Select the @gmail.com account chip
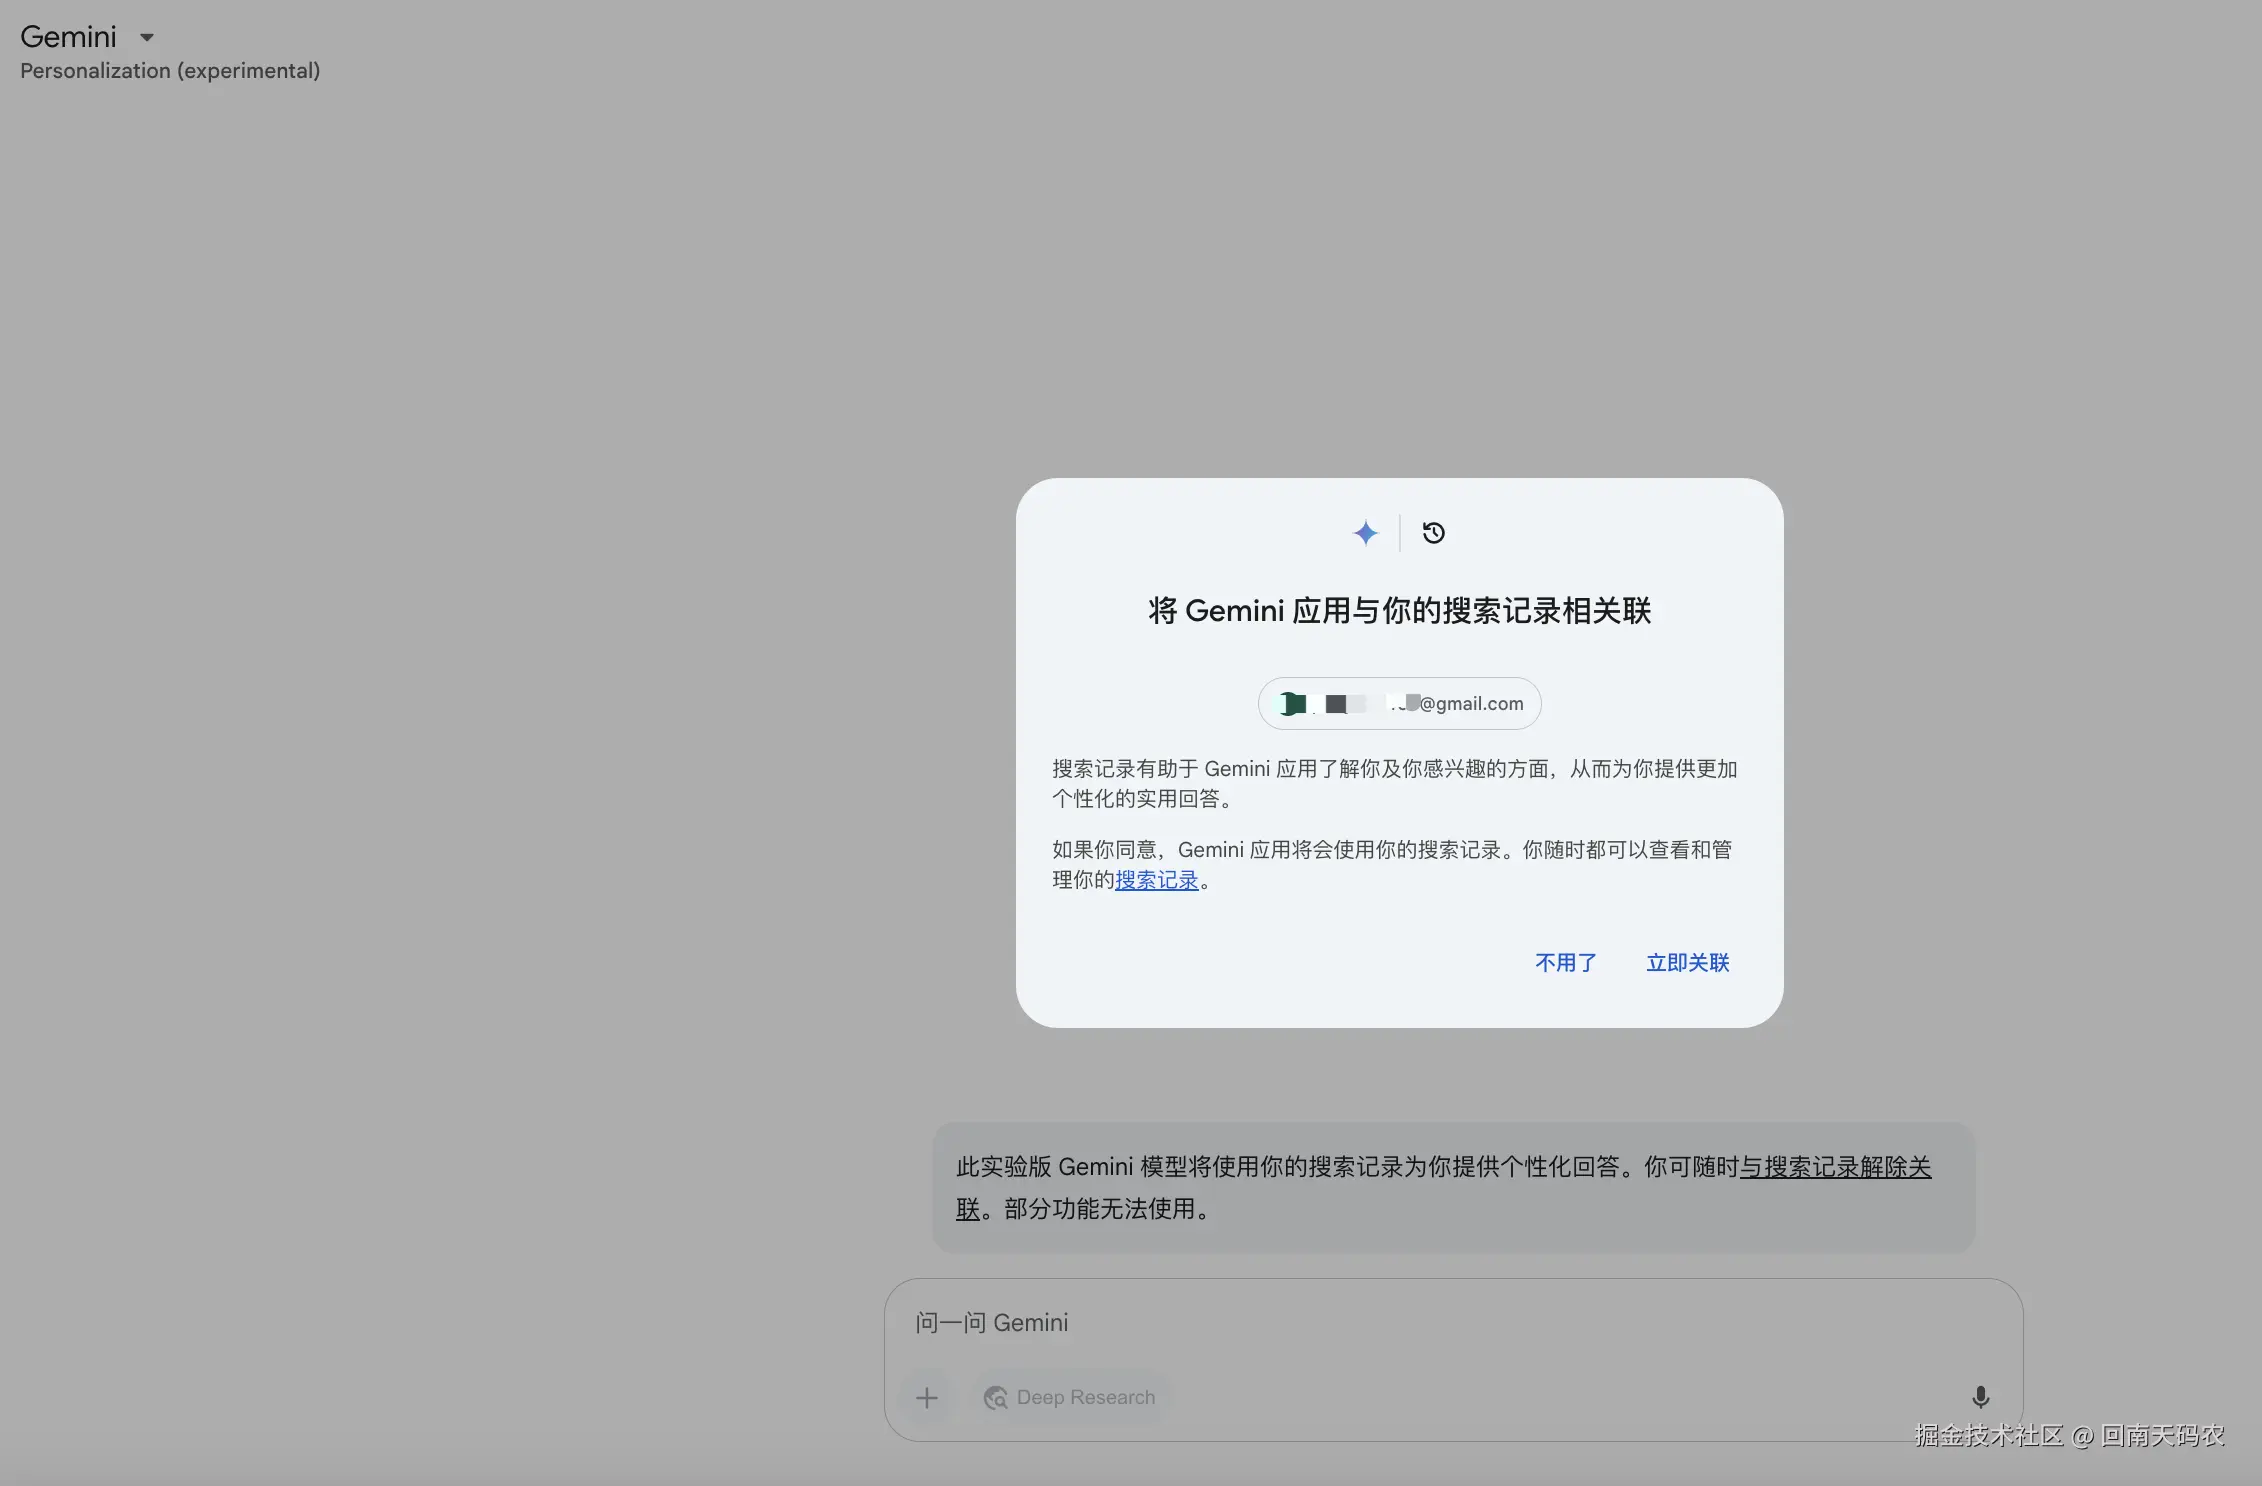The height and width of the screenshot is (1486, 2262). click(x=1470, y=704)
